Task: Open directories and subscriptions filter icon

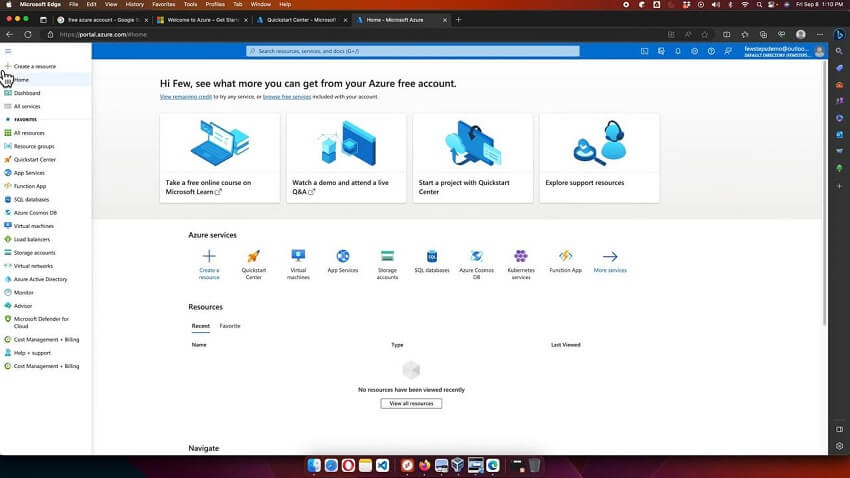Action: coord(661,51)
